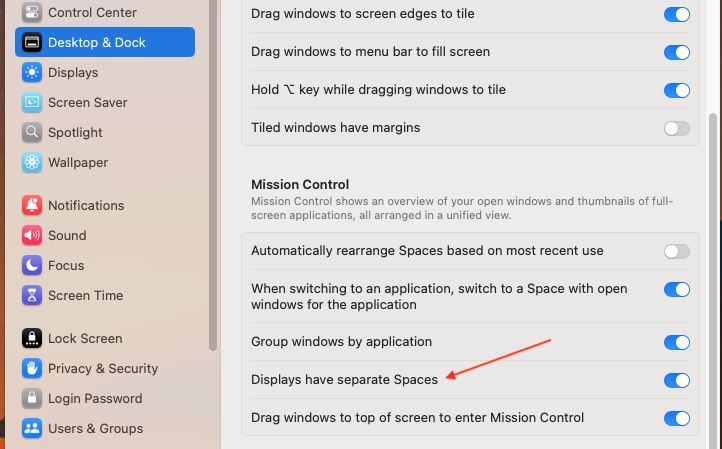Click the Mission Control section heading
The width and height of the screenshot is (722, 449).
(300, 185)
